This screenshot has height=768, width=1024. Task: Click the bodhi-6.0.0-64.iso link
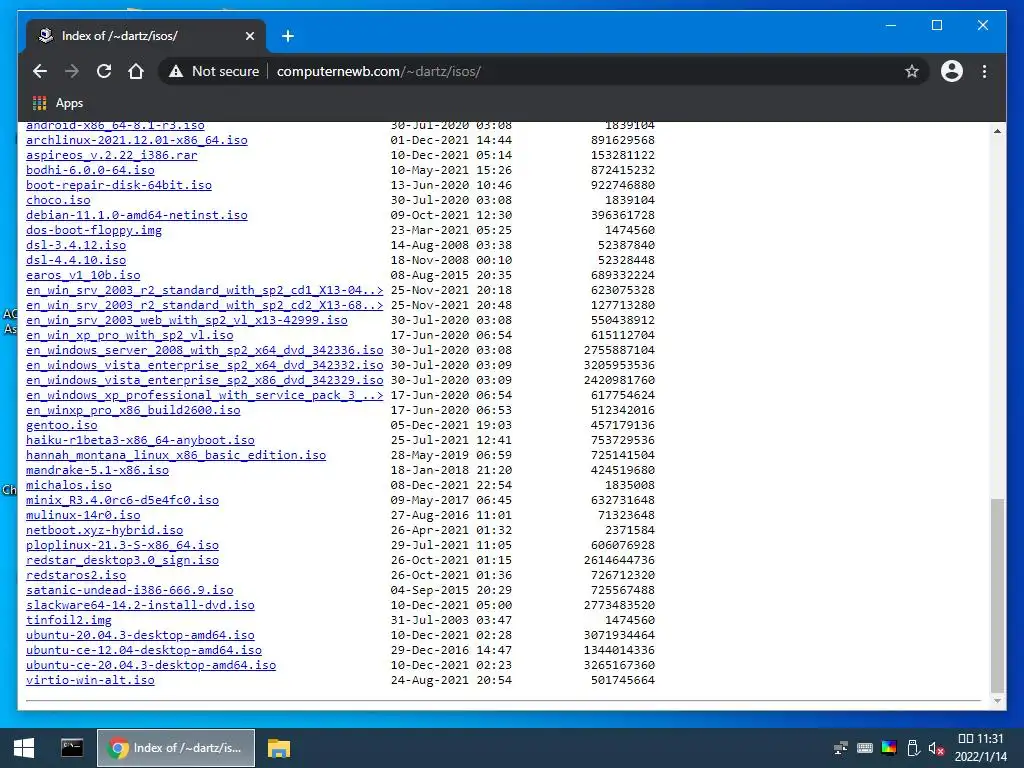(90, 170)
